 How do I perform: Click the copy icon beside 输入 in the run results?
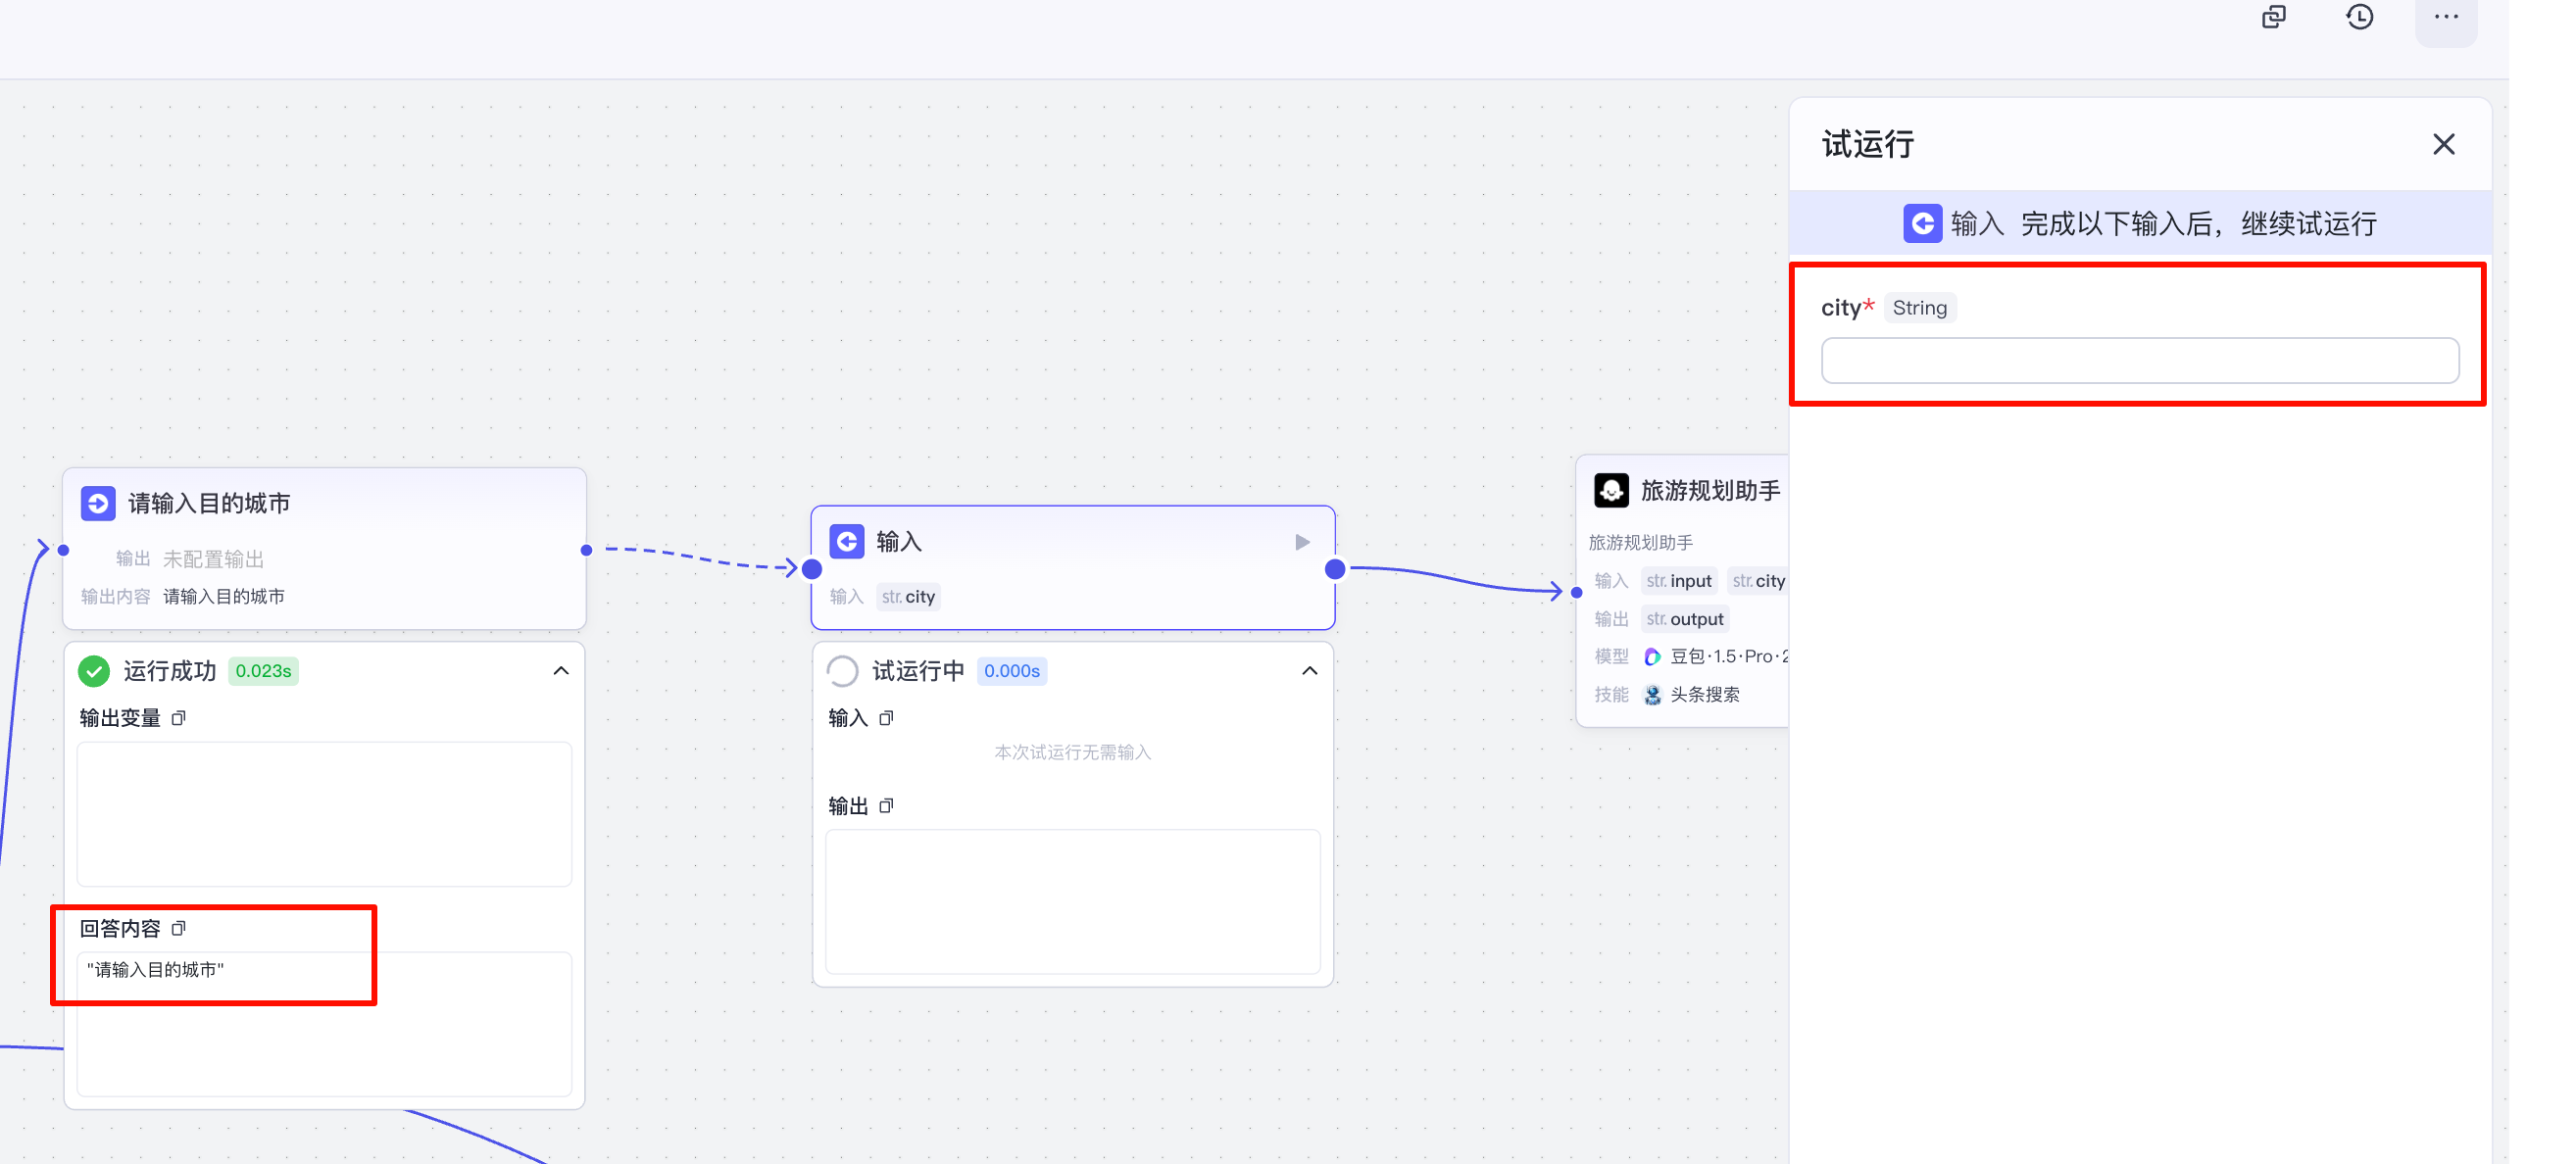tap(886, 718)
